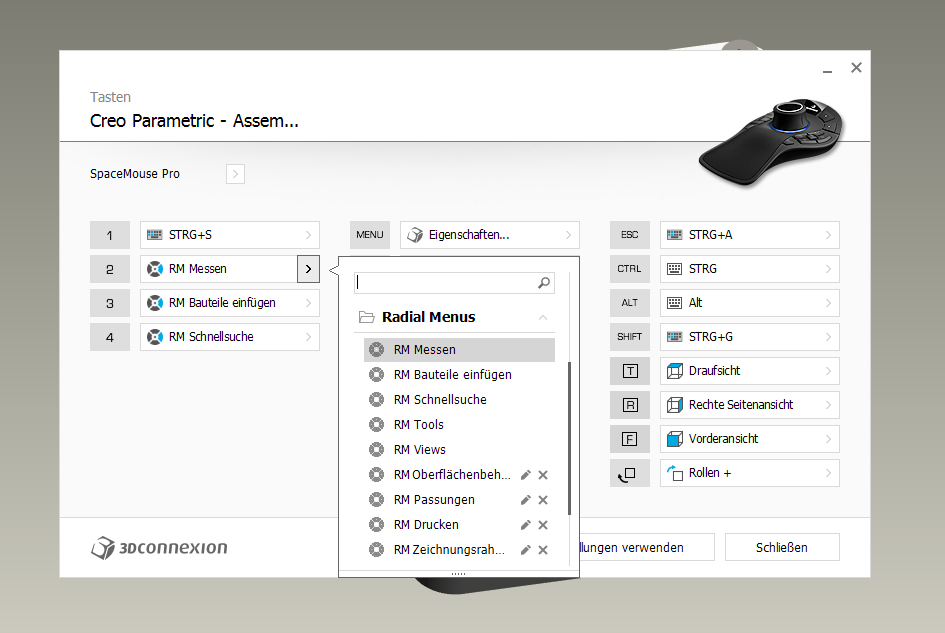Image resolution: width=945 pixels, height=633 pixels.
Task: Choose RM Views radial menu
Action: coord(459,450)
